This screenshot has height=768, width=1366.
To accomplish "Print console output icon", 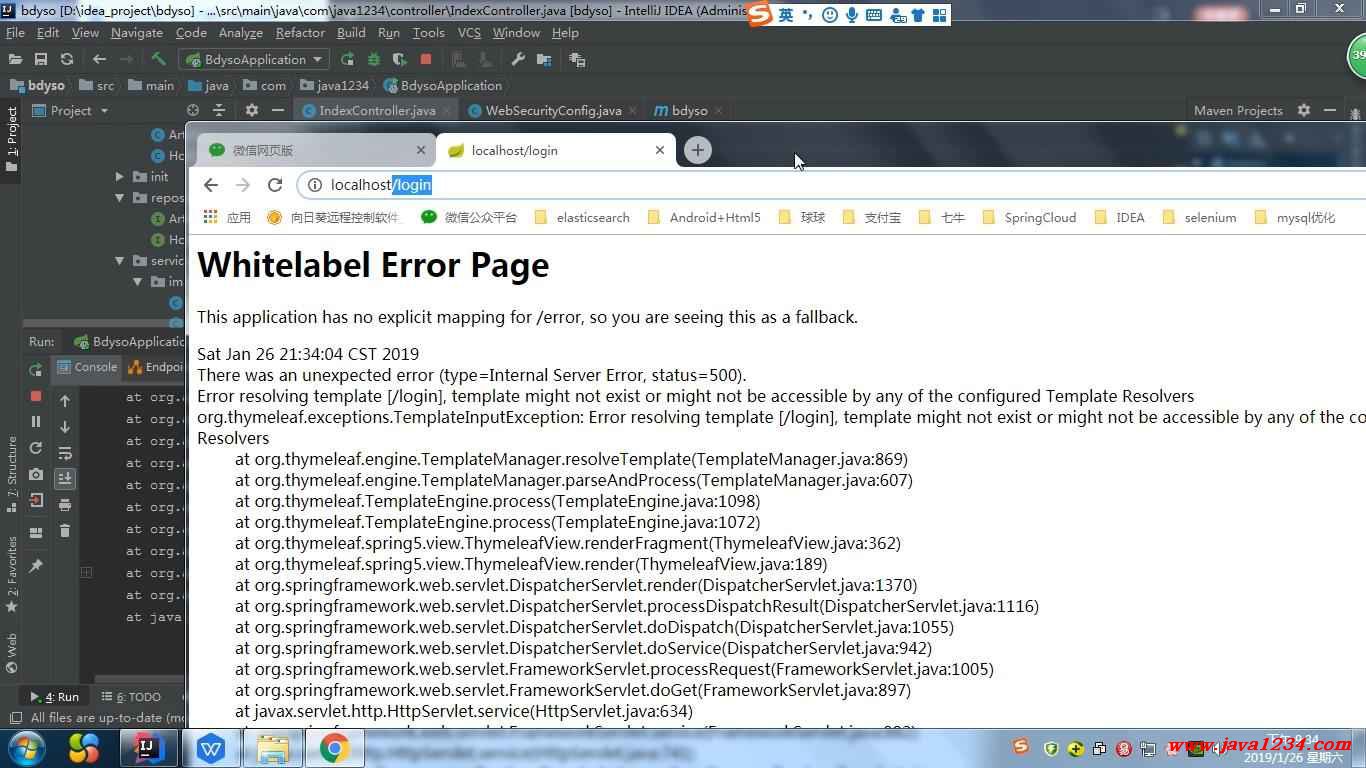I will (65, 505).
